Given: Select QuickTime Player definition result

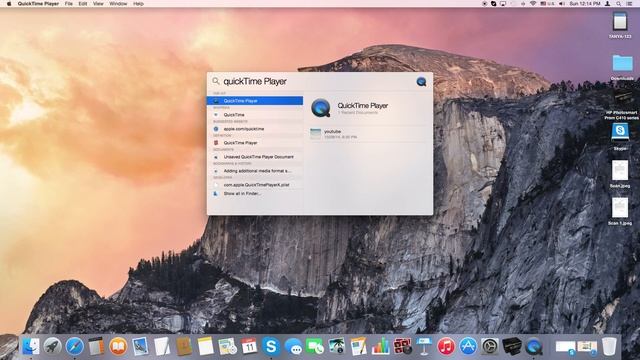Looking at the screenshot, I should pos(255,143).
